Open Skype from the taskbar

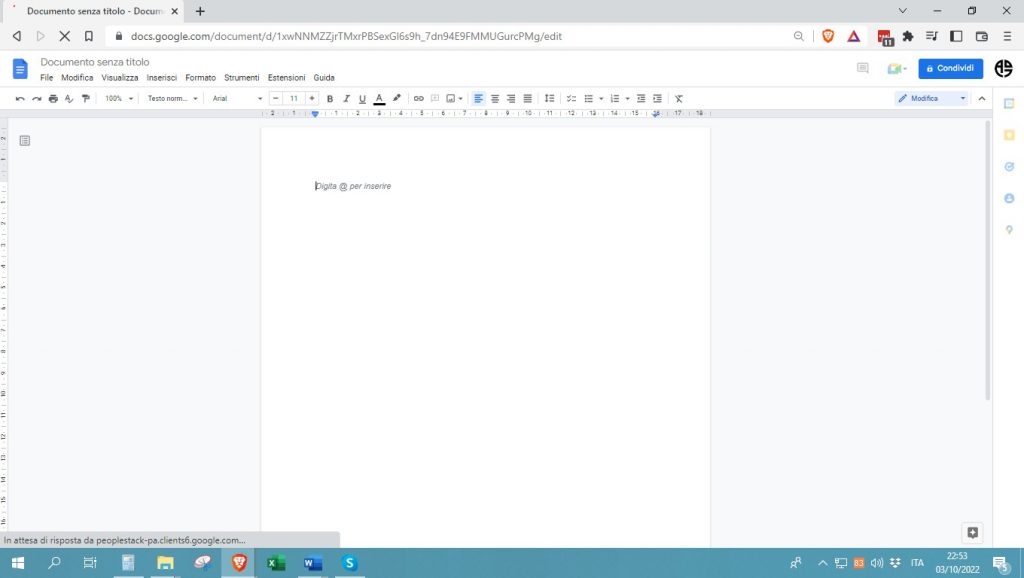pyautogui.click(x=349, y=563)
